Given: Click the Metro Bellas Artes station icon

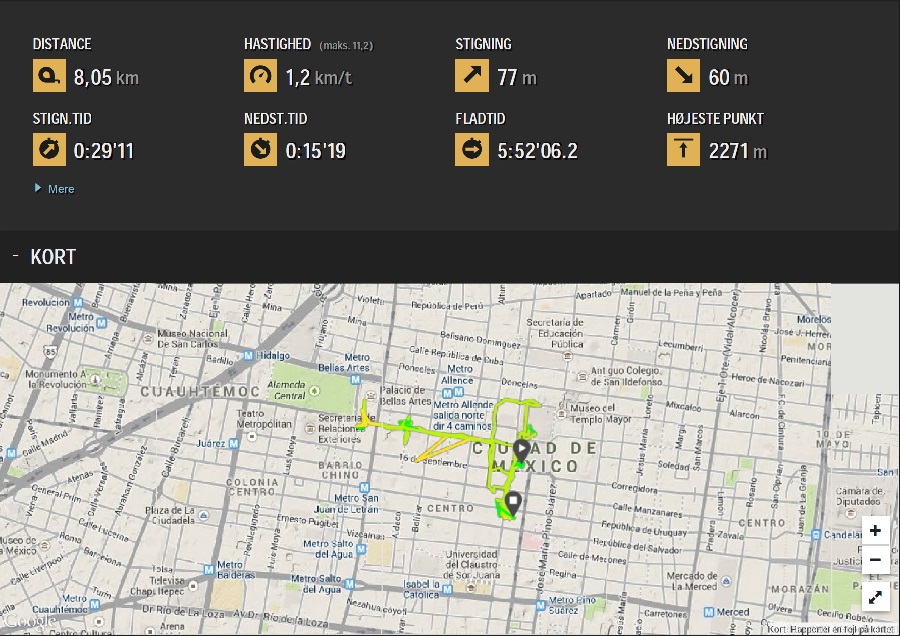Looking at the screenshot, I should [356, 379].
